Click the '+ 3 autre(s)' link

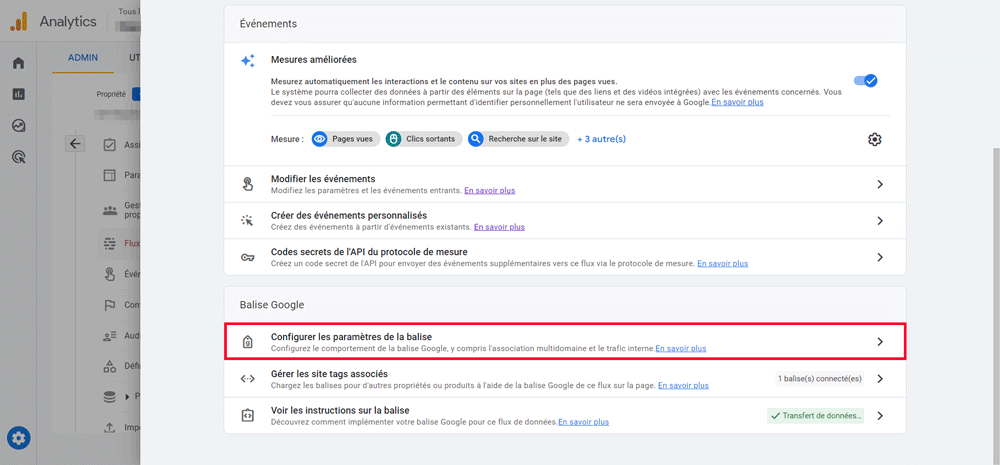click(601, 139)
